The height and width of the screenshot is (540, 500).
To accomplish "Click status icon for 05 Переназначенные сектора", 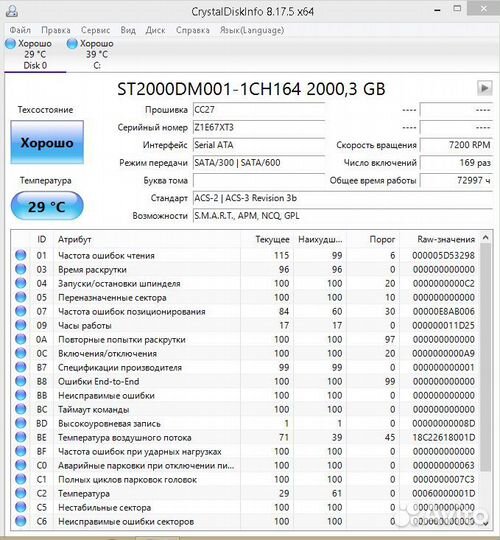I will 21,297.
